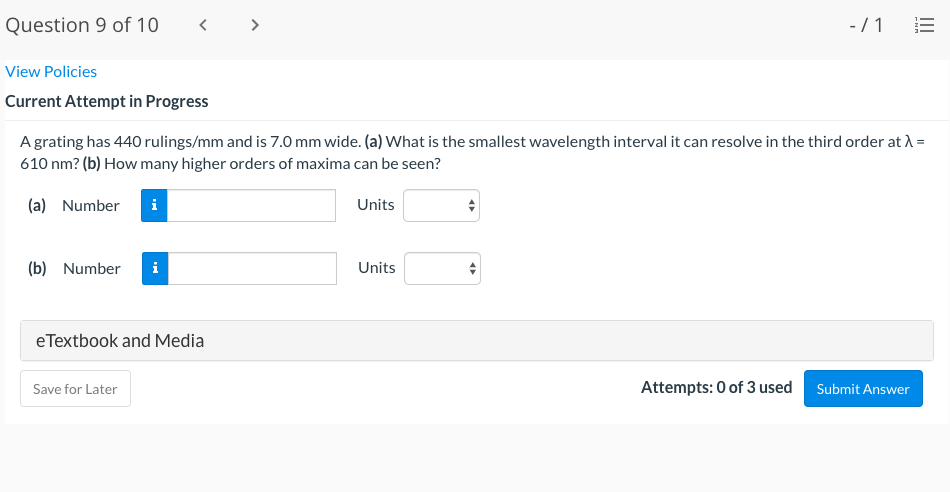Click the Units label for part (a)
The width and height of the screenshot is (950, 492).
pos(376,205)
